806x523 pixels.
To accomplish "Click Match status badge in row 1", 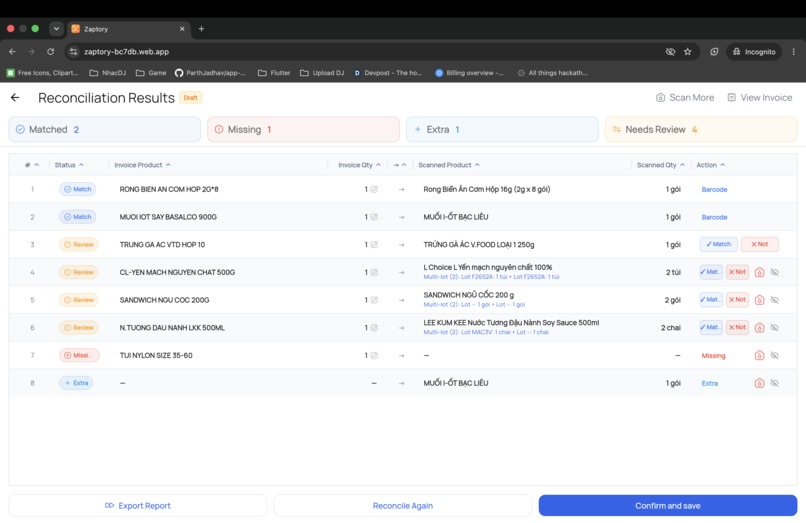I will click(78, 189).
